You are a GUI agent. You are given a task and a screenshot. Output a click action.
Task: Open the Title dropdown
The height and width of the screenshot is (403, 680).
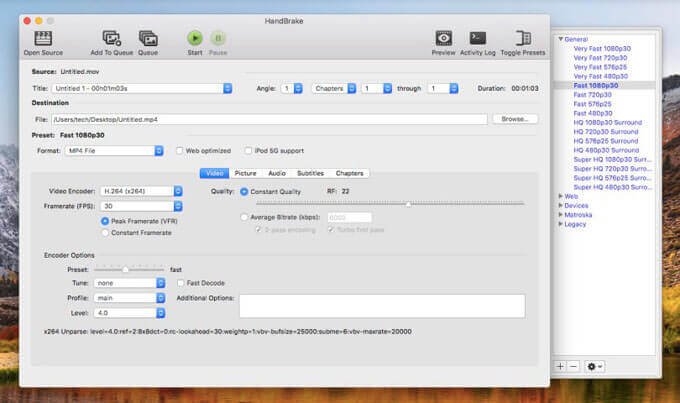pos(141,88)
